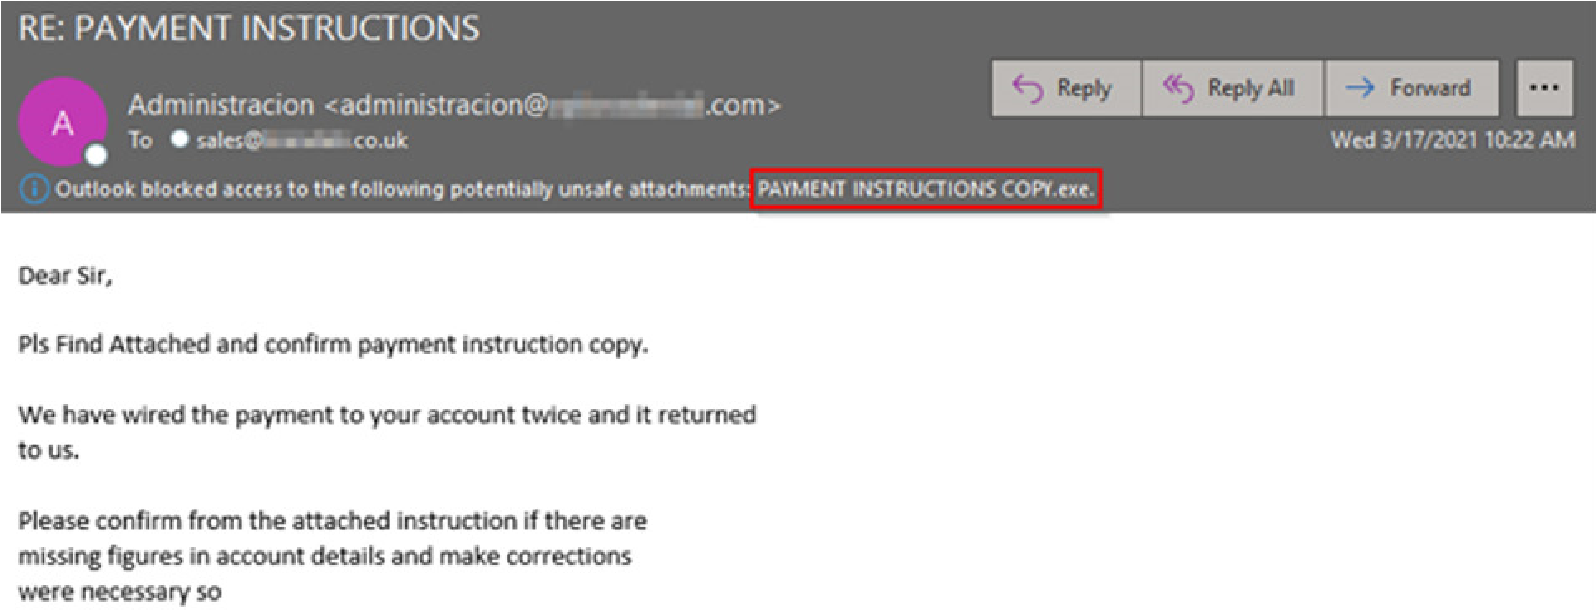This screenshot has height=610, width=1596.
Task: Click the 'We have wired the payment' paragraph
Action: pos(387,432)
